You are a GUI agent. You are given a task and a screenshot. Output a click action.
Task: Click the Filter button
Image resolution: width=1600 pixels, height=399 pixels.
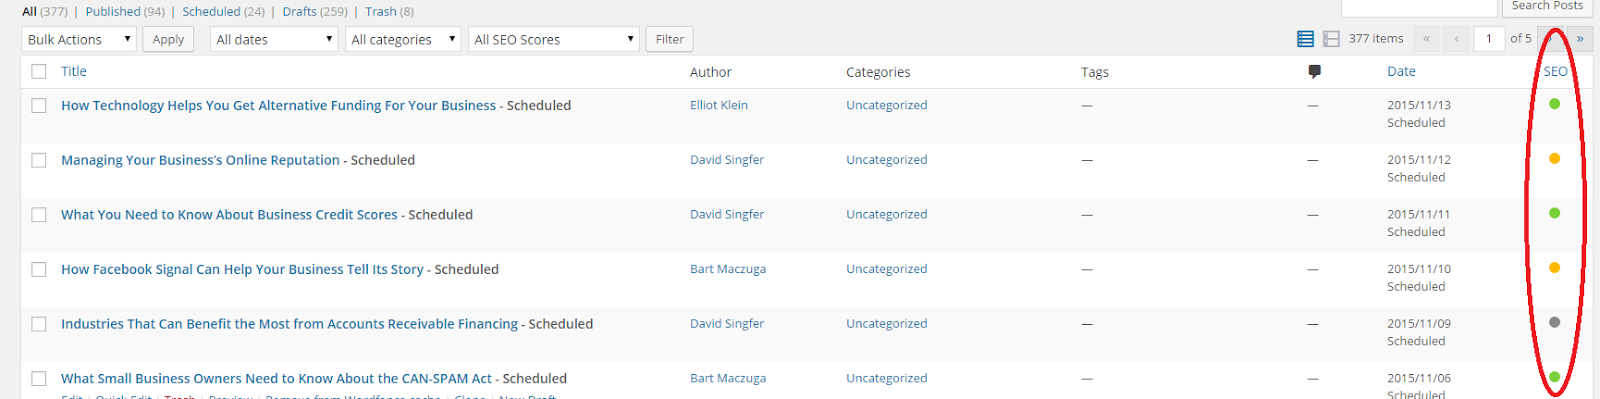tap(669, 39)
